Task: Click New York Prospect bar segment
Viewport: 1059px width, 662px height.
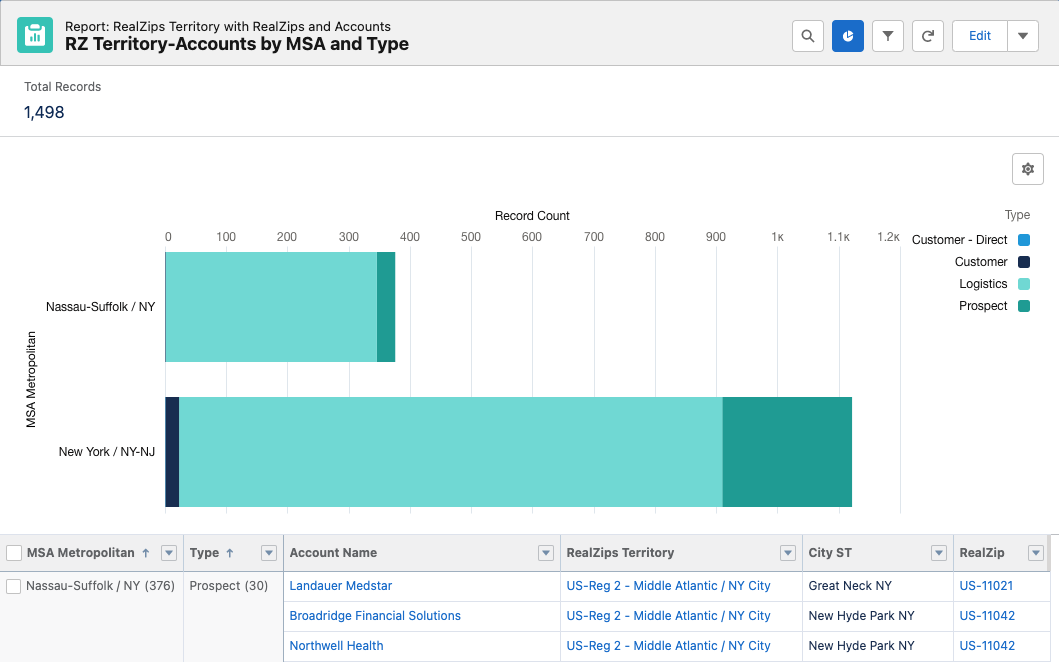Action: click(x=787, y=452)
